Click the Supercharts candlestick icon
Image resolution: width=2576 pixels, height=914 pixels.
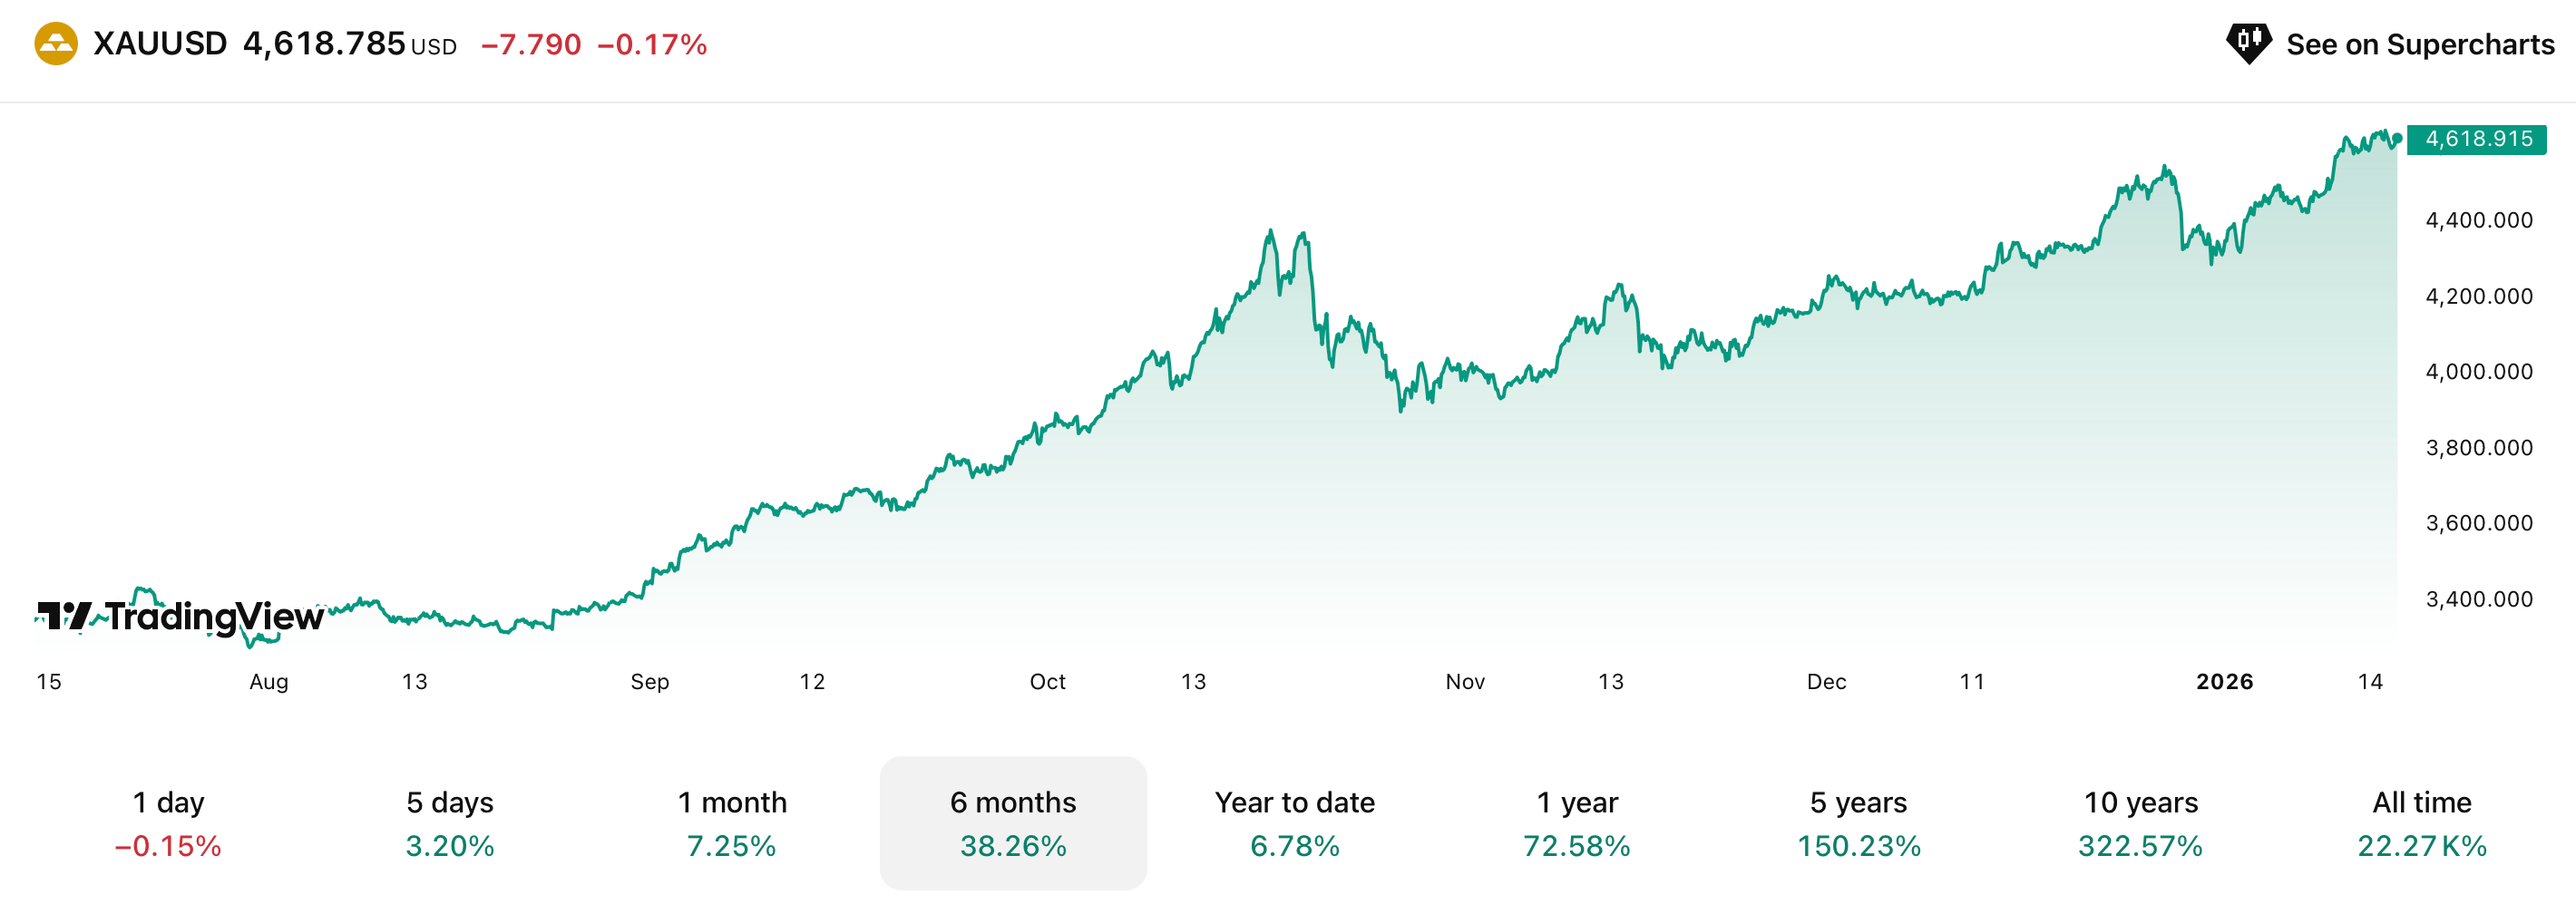(2248, 43)
